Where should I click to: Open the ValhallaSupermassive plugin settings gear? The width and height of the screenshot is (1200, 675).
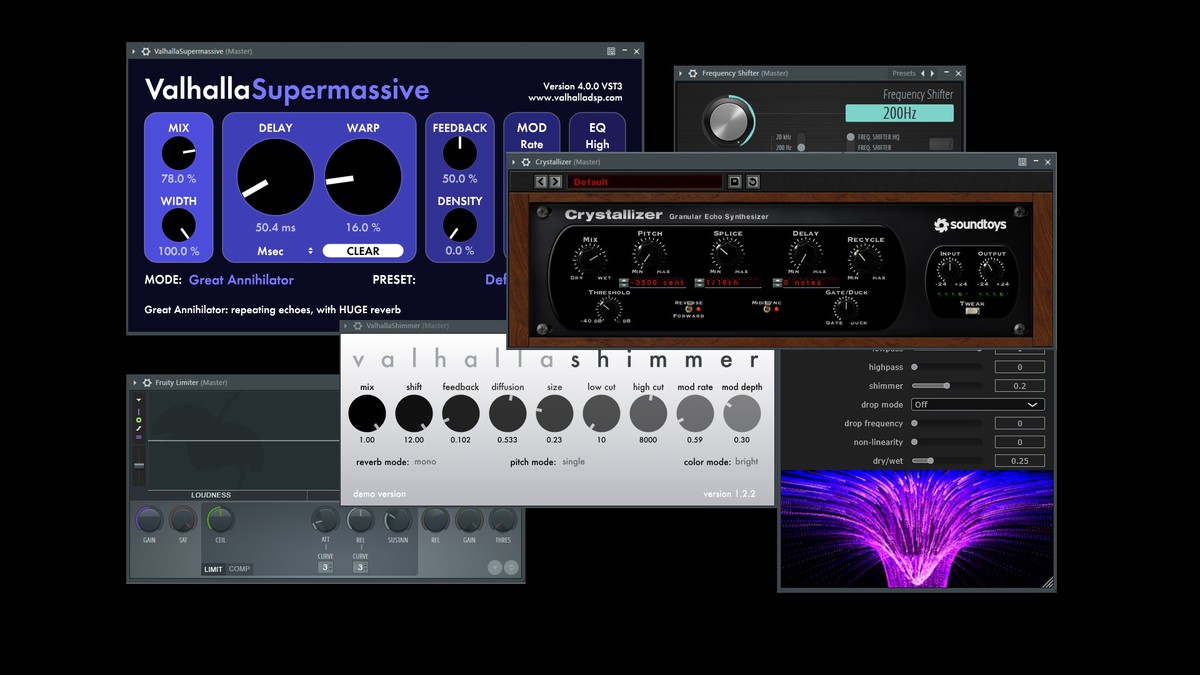click(146, 51)
